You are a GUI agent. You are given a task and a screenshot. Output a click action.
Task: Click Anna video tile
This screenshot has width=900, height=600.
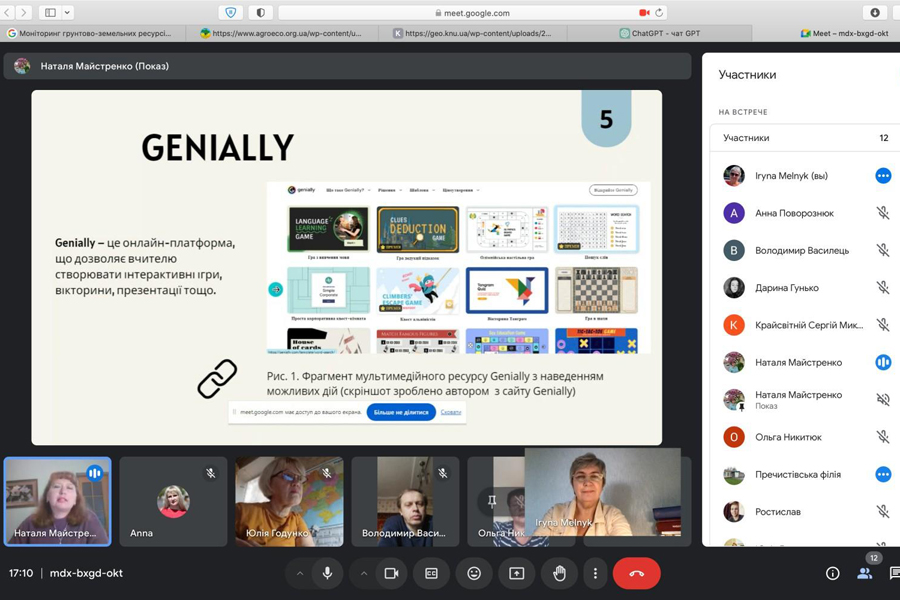tap(173, 501)
